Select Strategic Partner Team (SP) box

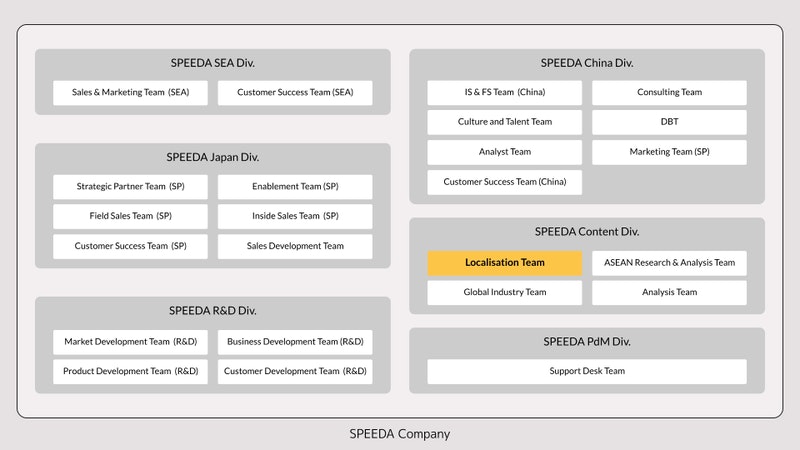tap(131, 187)
